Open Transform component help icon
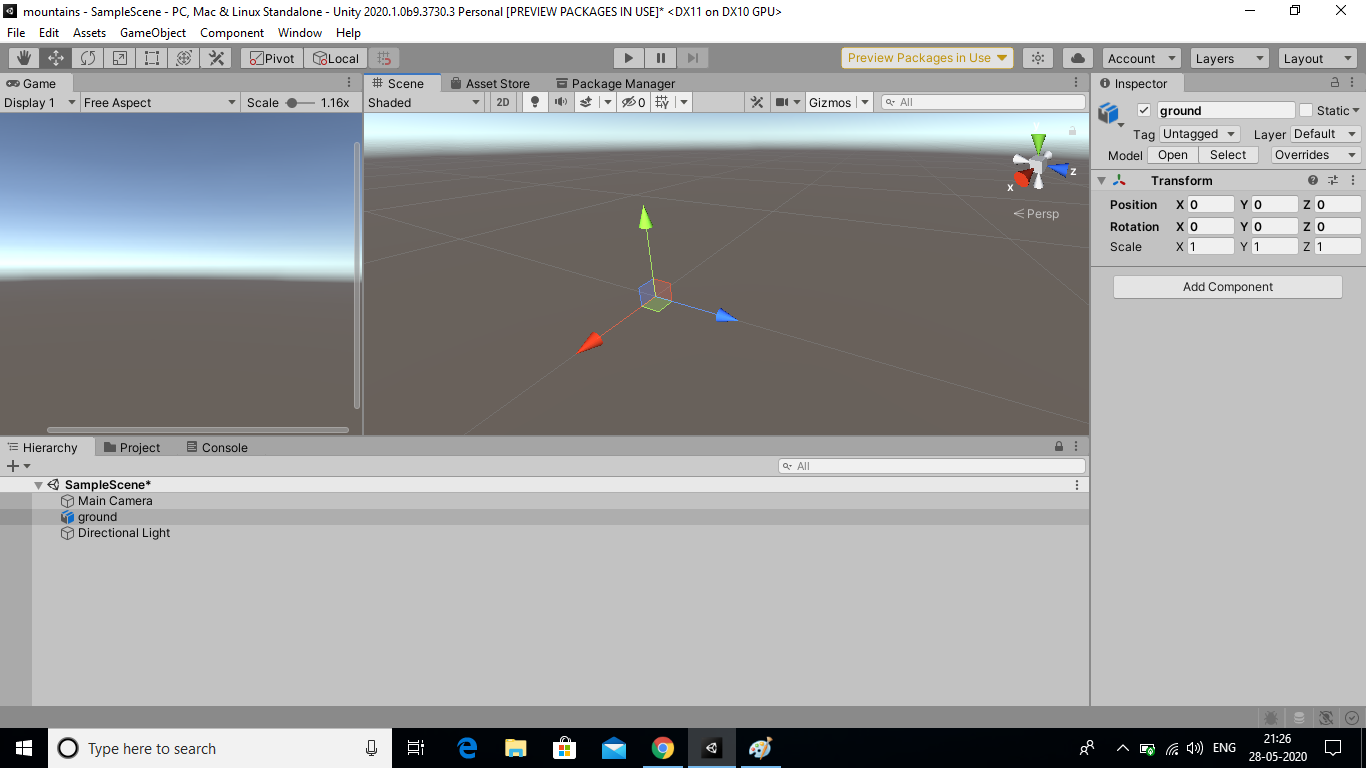The image size is (1366, 768). [1313, 181]
